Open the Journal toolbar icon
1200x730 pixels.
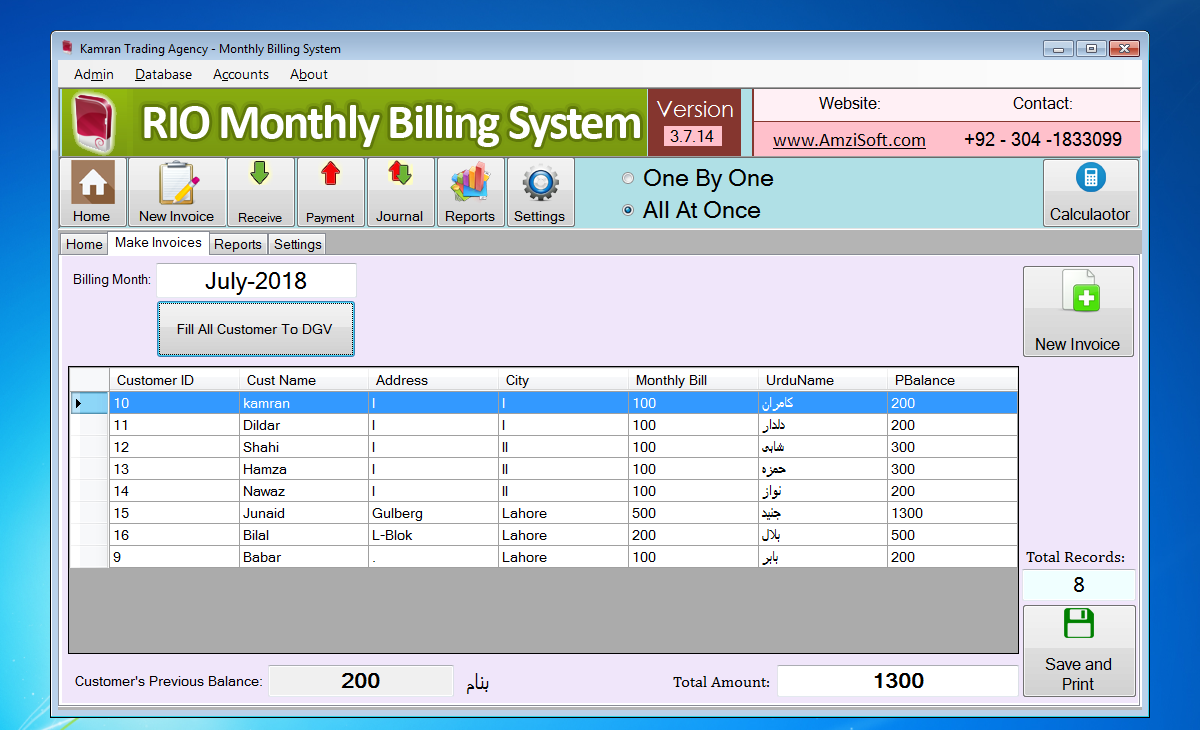pyautogui.click(x=400, y=190)
